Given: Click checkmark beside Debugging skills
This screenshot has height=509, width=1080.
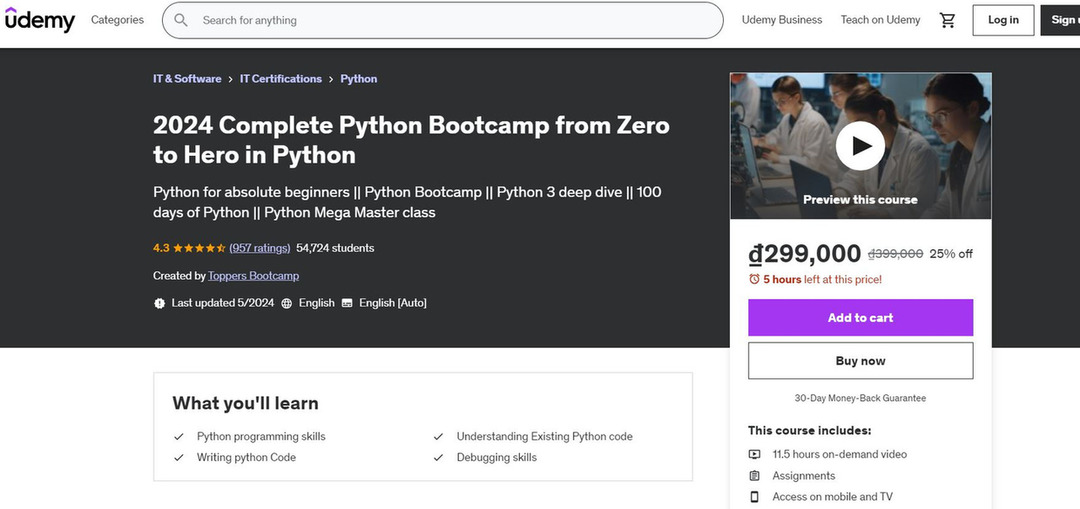Looking at the screenshot, I should click(438, 457).
